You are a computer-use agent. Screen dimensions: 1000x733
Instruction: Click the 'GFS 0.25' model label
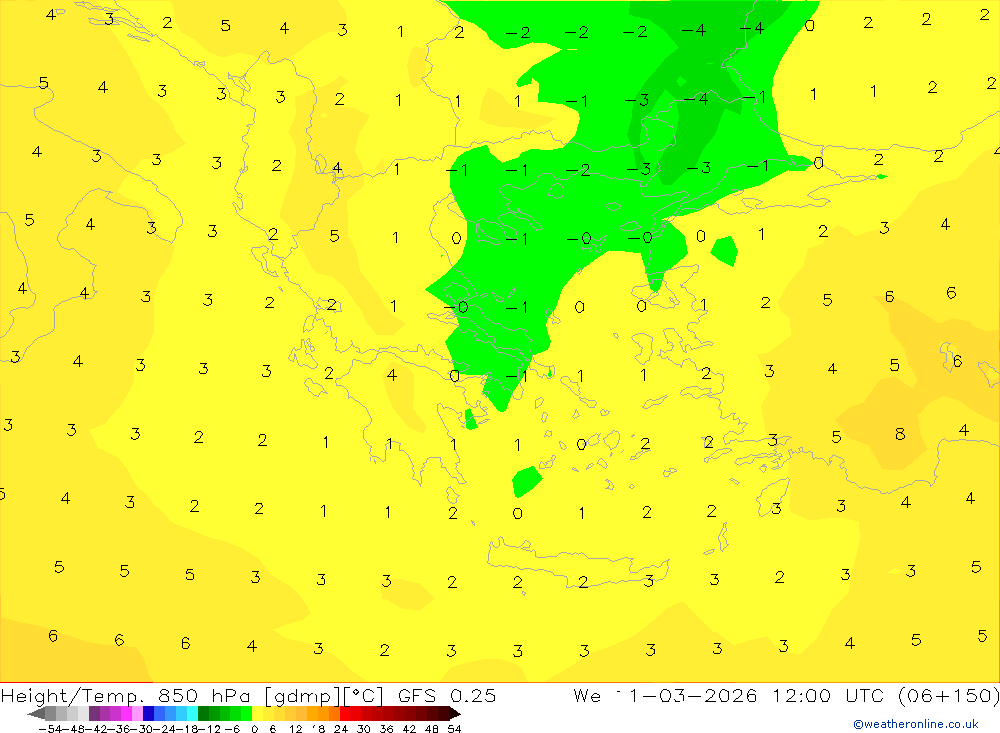click(446, 695)
